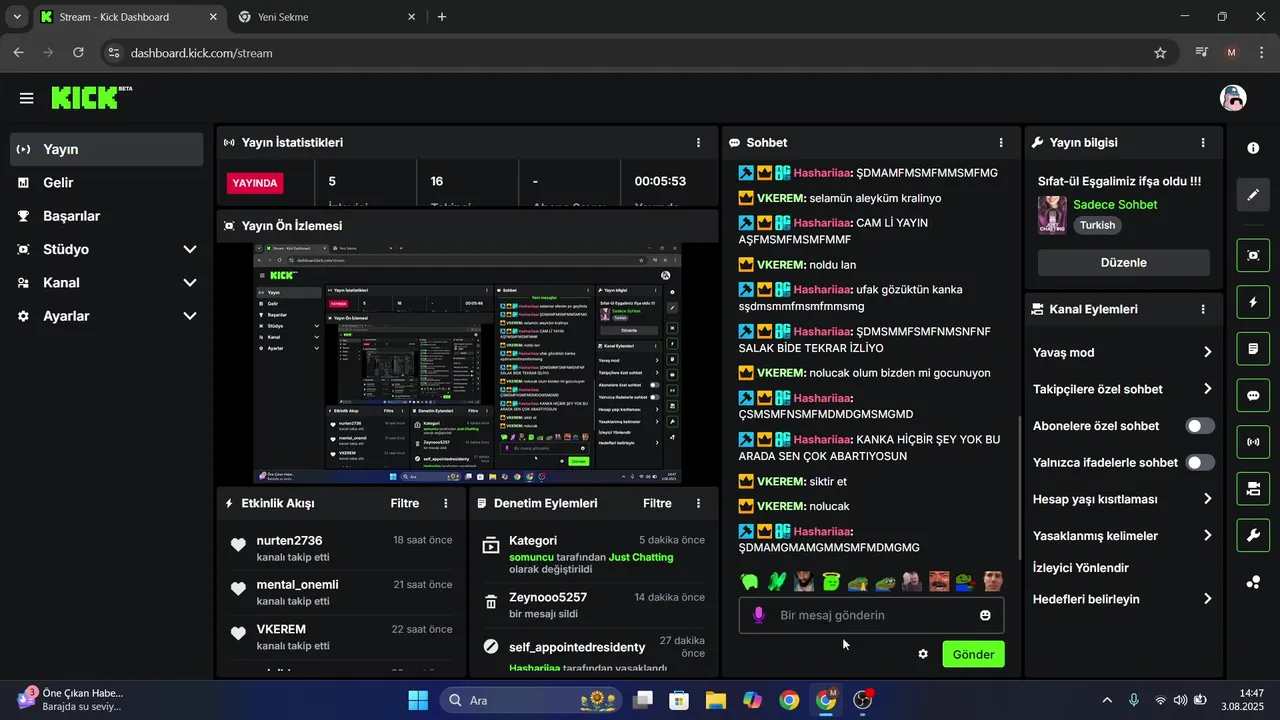The height and width of the screenshot is (720, 1280).
Task: Toggle the document log panel icon
Action: click(x=1253, y=349)
